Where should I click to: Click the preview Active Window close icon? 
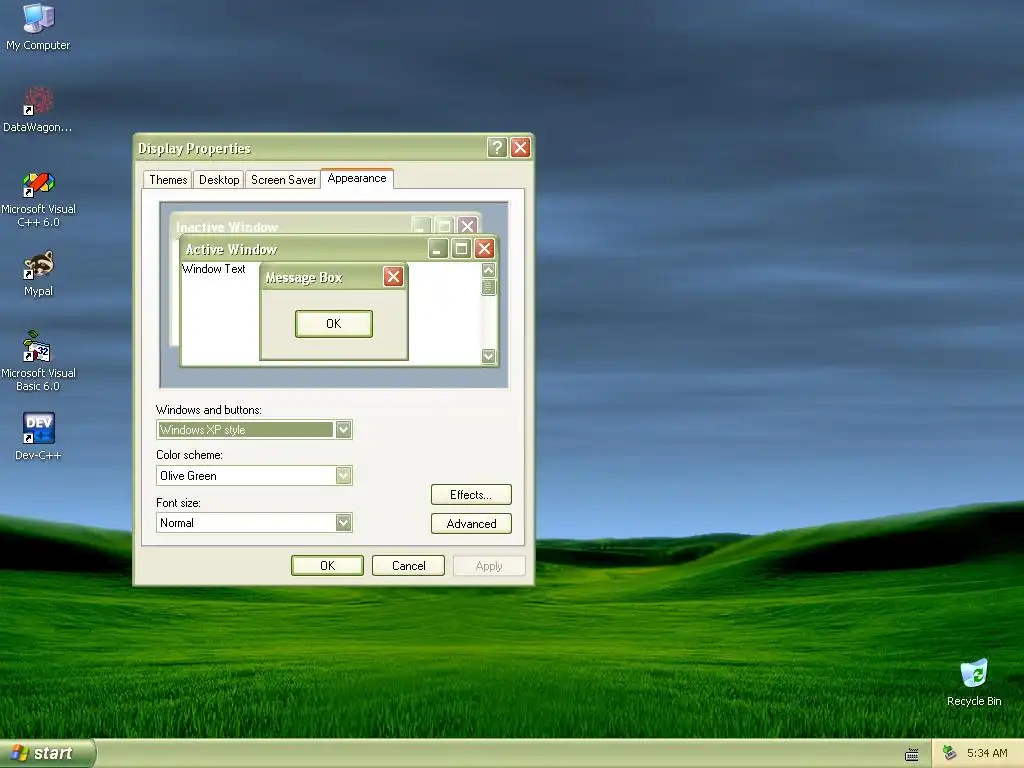point(484,248)
